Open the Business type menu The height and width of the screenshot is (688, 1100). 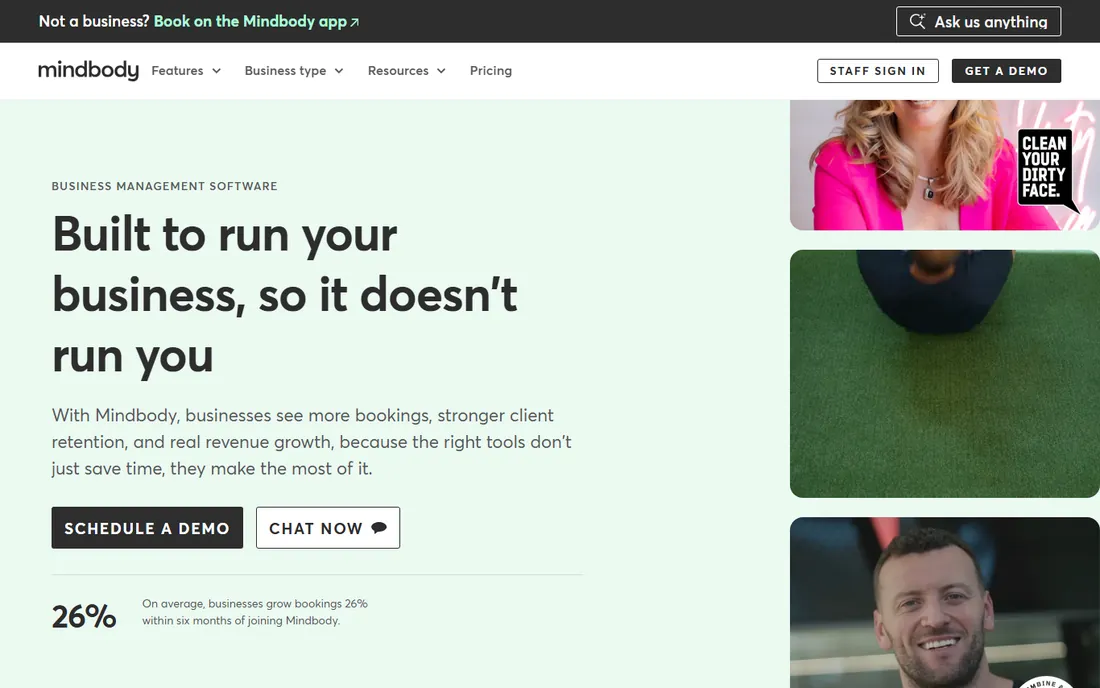tap(294, 71)
